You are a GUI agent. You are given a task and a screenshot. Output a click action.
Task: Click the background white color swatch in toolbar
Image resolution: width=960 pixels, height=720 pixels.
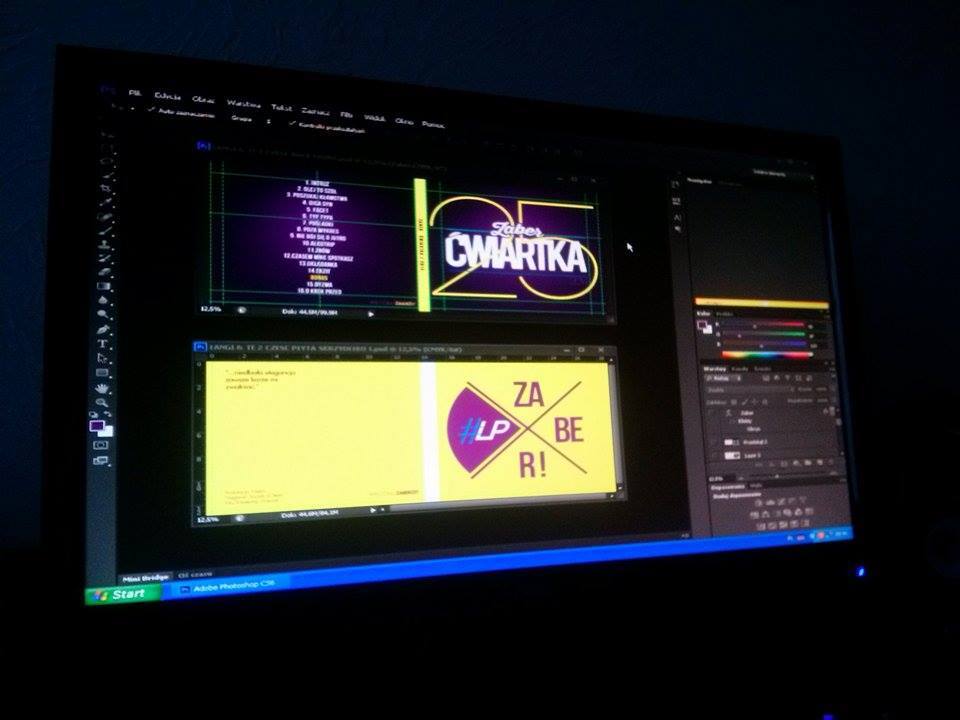pos(105,431)
